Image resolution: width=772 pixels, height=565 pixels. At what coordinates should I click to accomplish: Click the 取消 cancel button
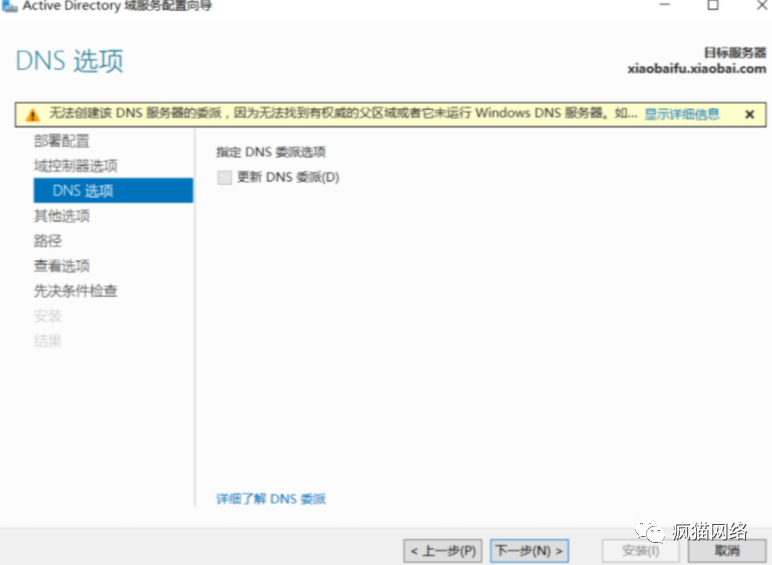pyautogui.click(x=726, y=551)
